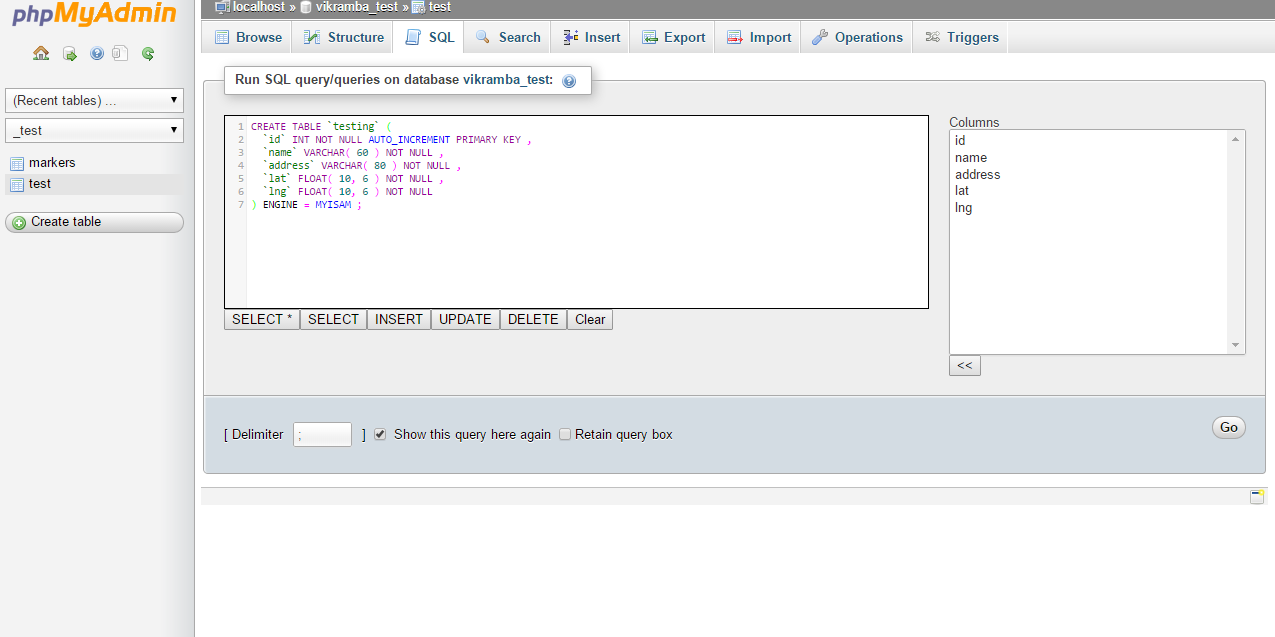1275x637 pixels.
Task: Click the DELETE query button
Action: [533, 319]
